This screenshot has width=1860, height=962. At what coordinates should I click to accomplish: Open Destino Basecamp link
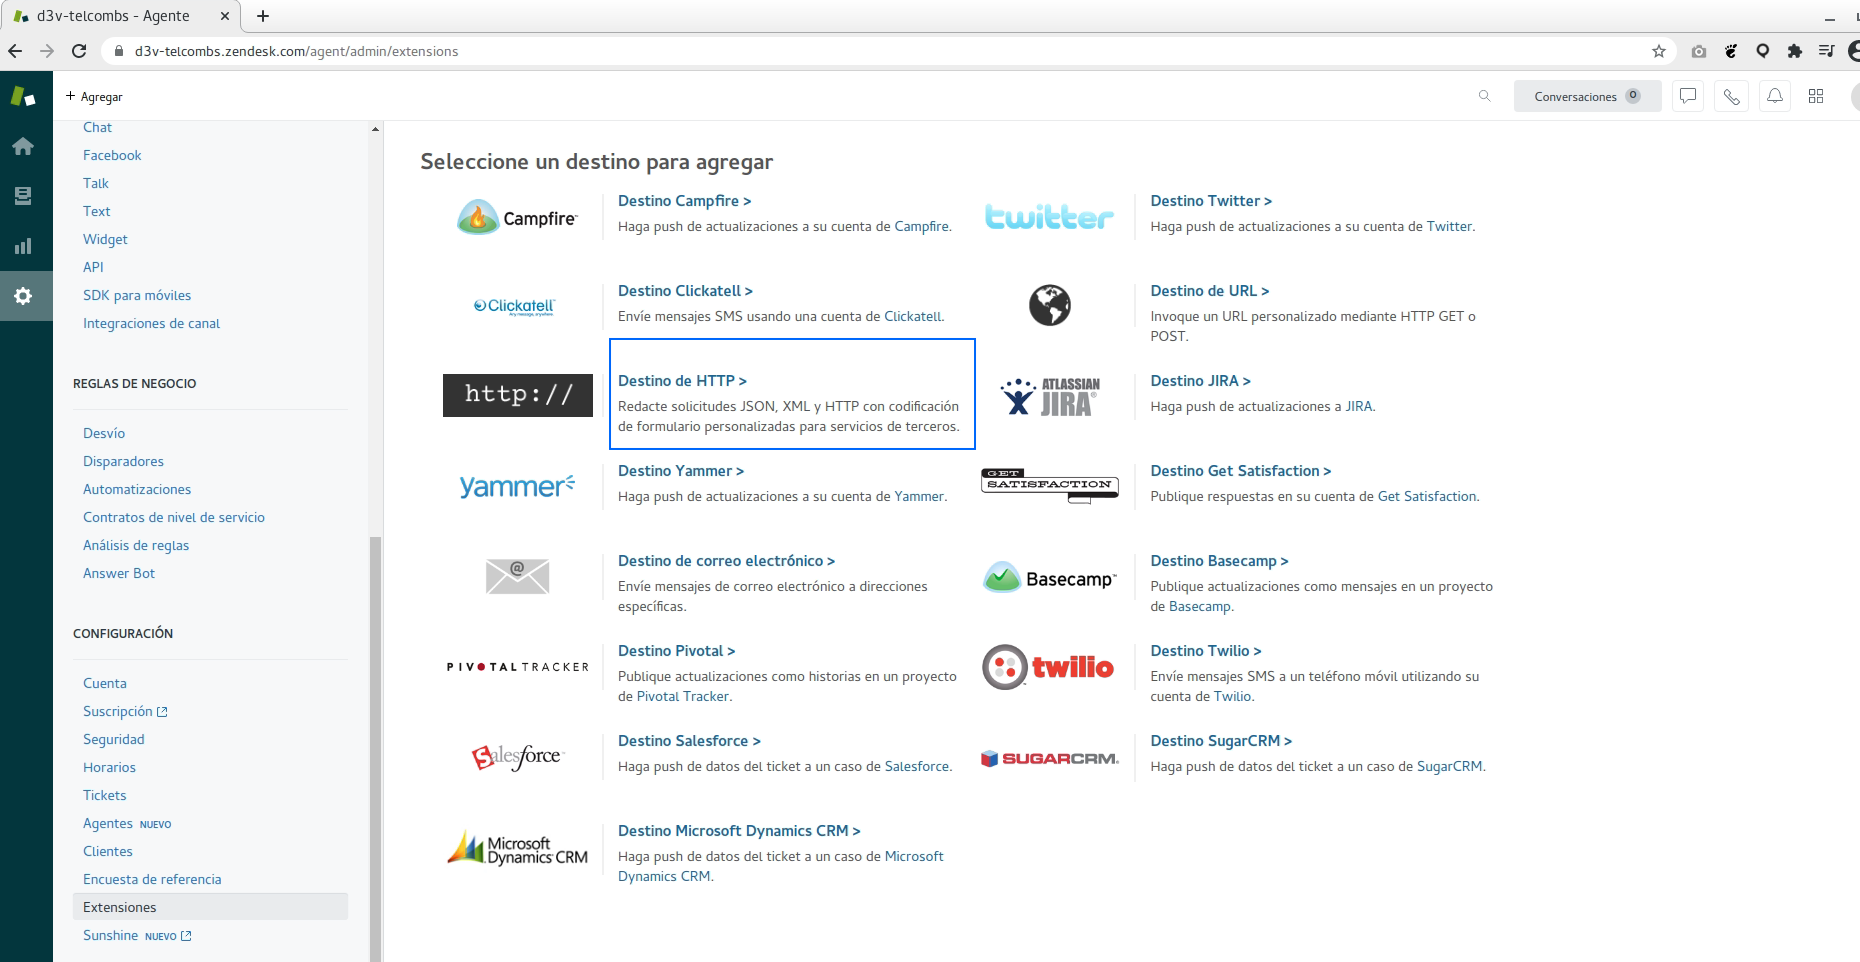pyautogui.click(x=1219, y=561)
